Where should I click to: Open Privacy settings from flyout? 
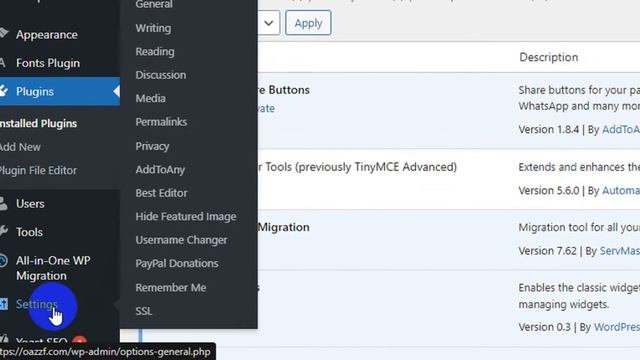152,146
